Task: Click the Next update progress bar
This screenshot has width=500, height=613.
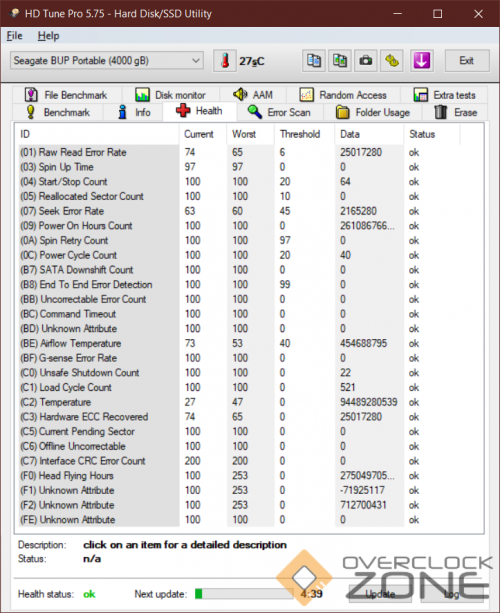Action: (x=244, y=594)
